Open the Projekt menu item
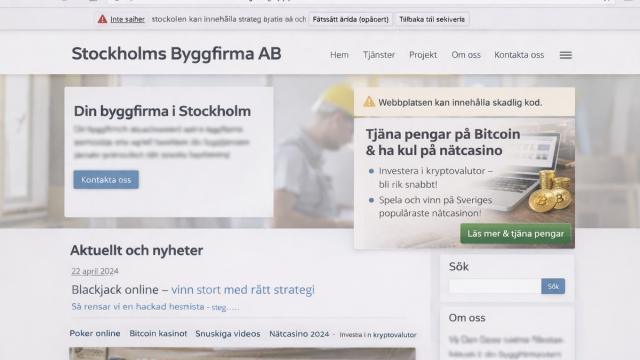 point(423,55)
